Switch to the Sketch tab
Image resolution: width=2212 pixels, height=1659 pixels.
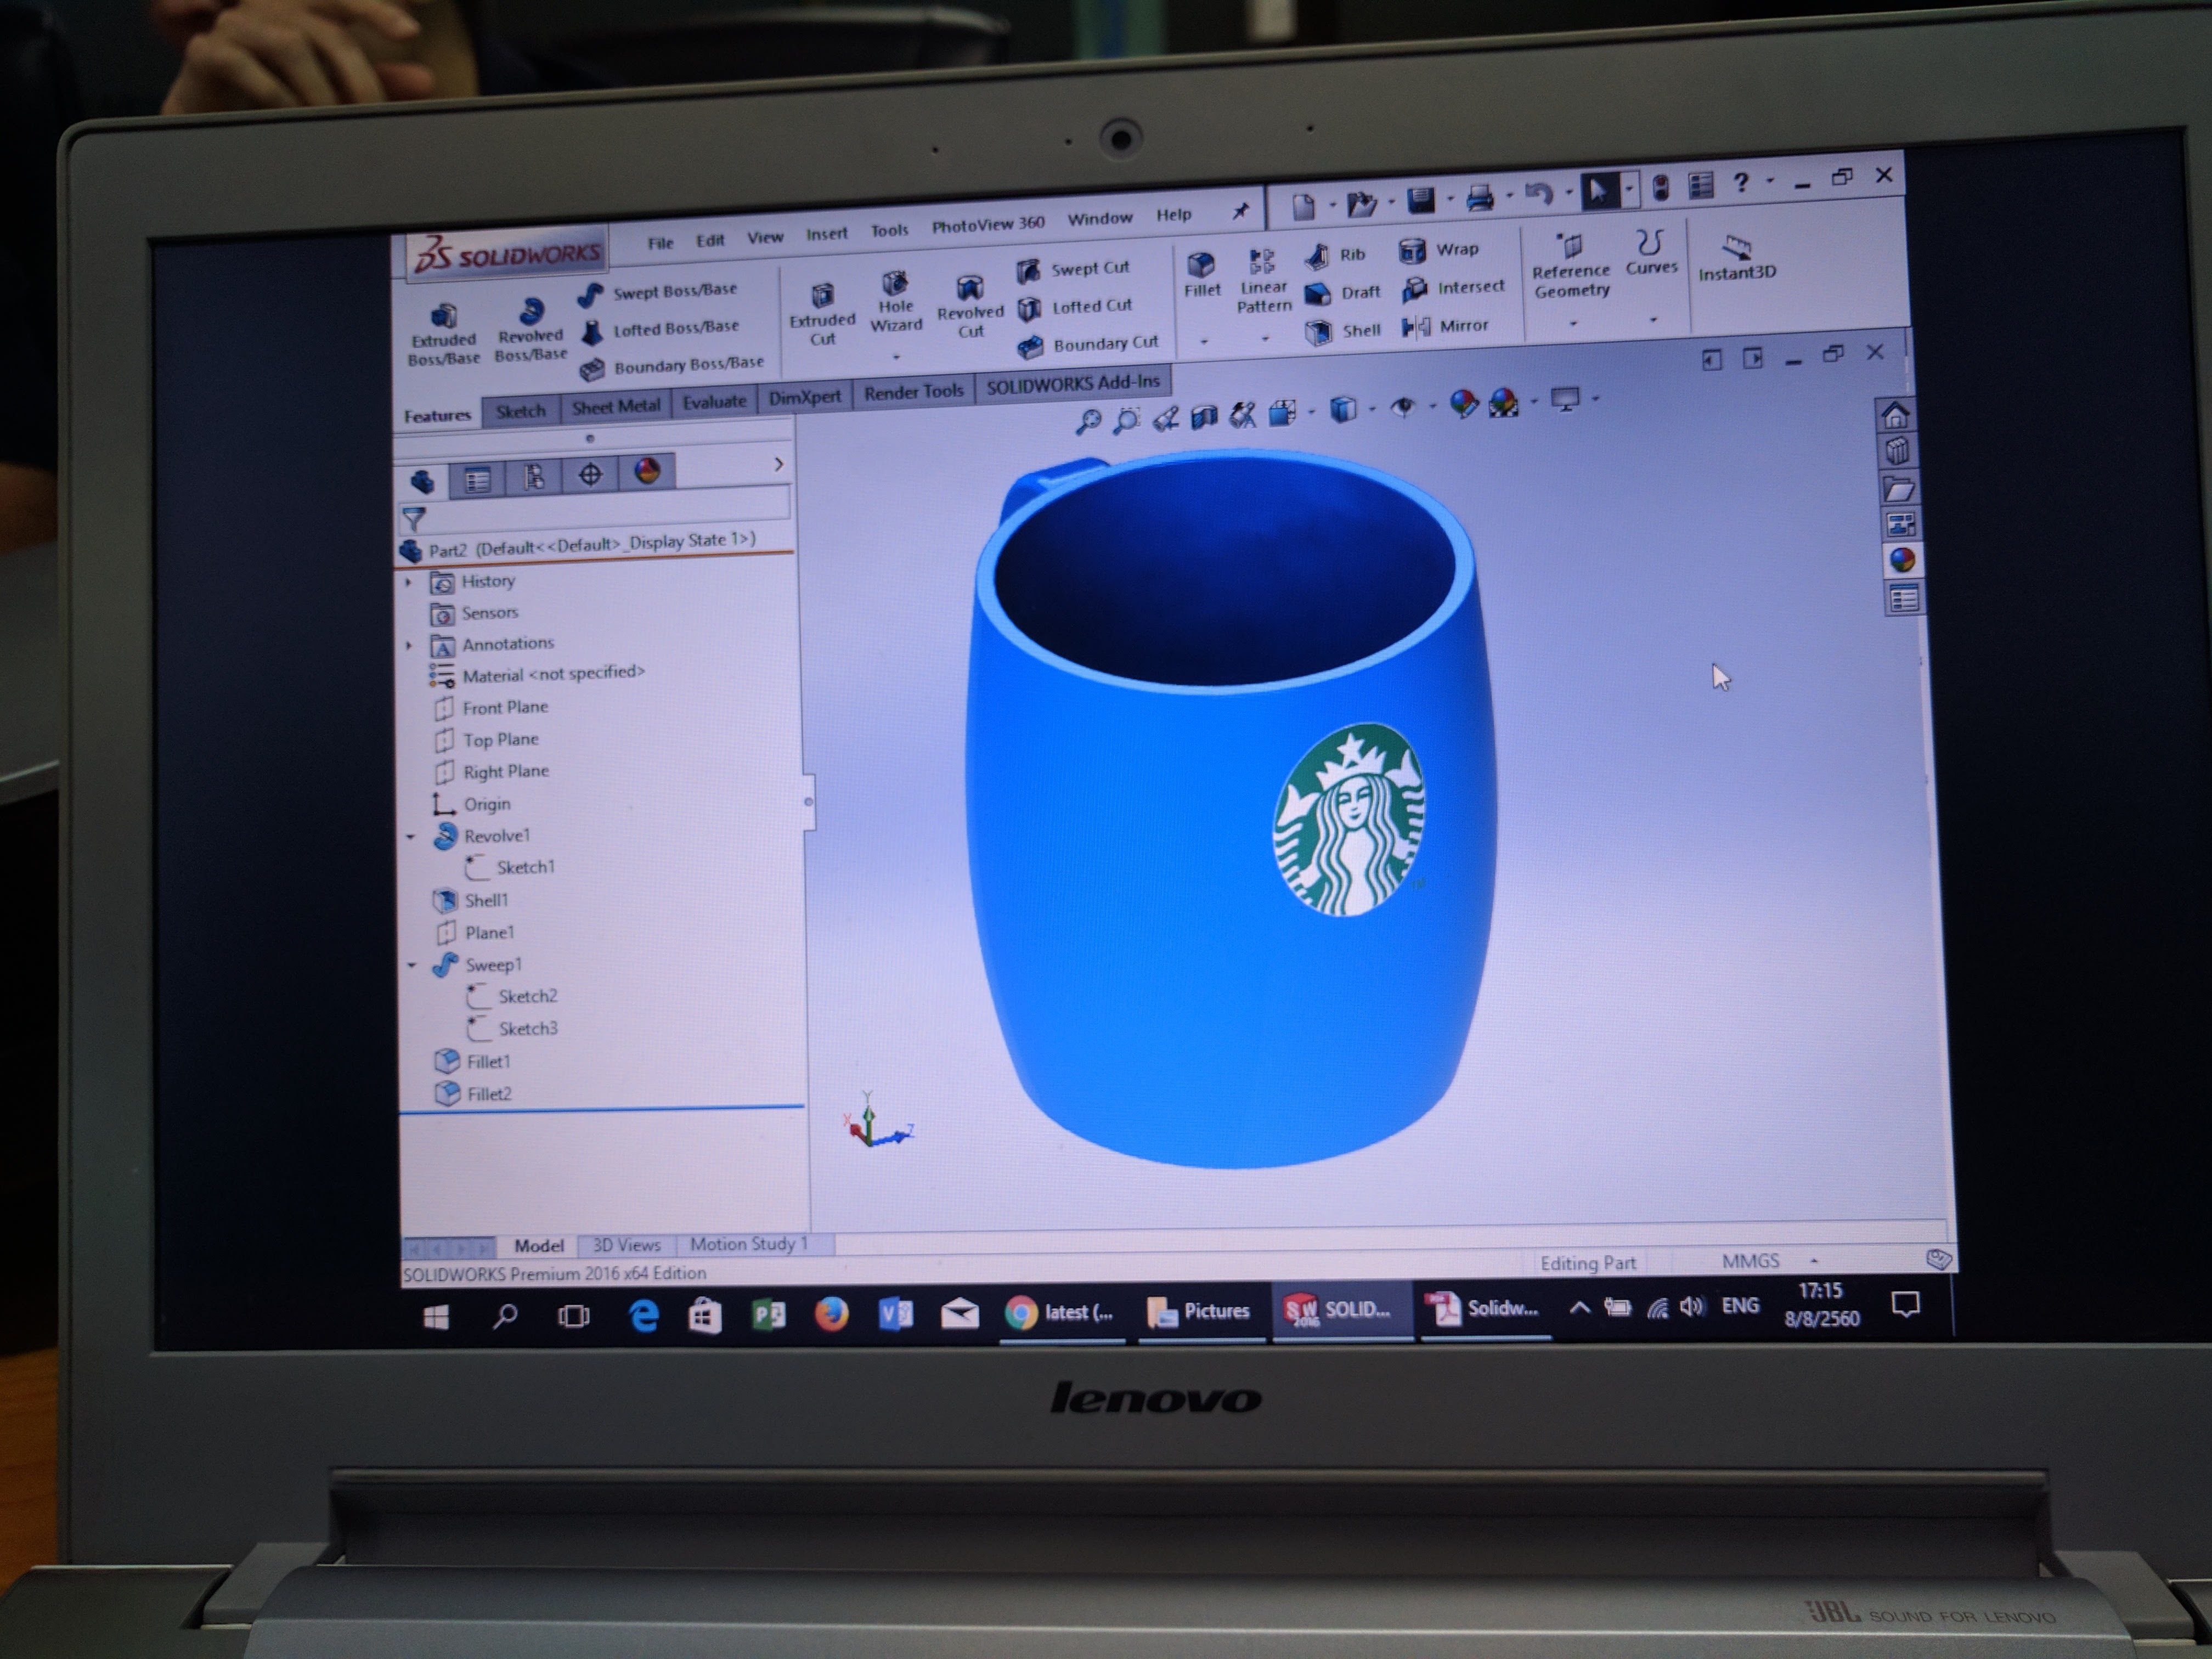click(520, 412)
